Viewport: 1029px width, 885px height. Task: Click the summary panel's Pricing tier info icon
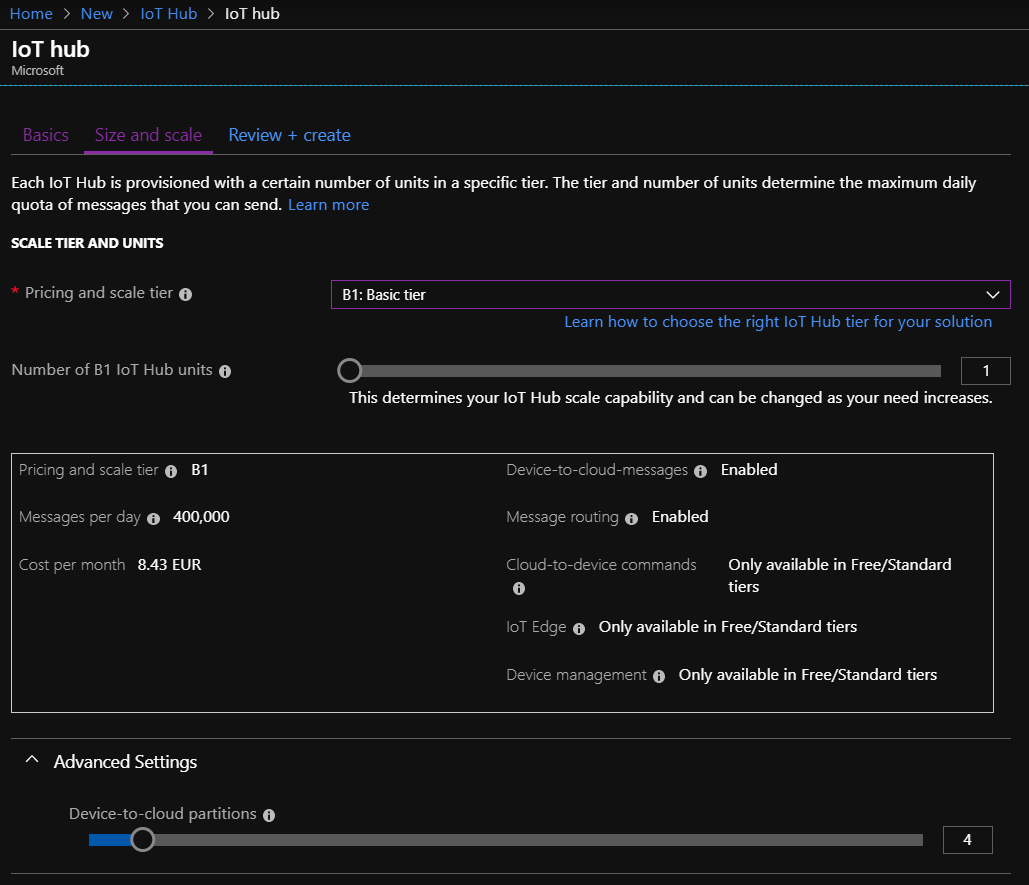(171, 470)
